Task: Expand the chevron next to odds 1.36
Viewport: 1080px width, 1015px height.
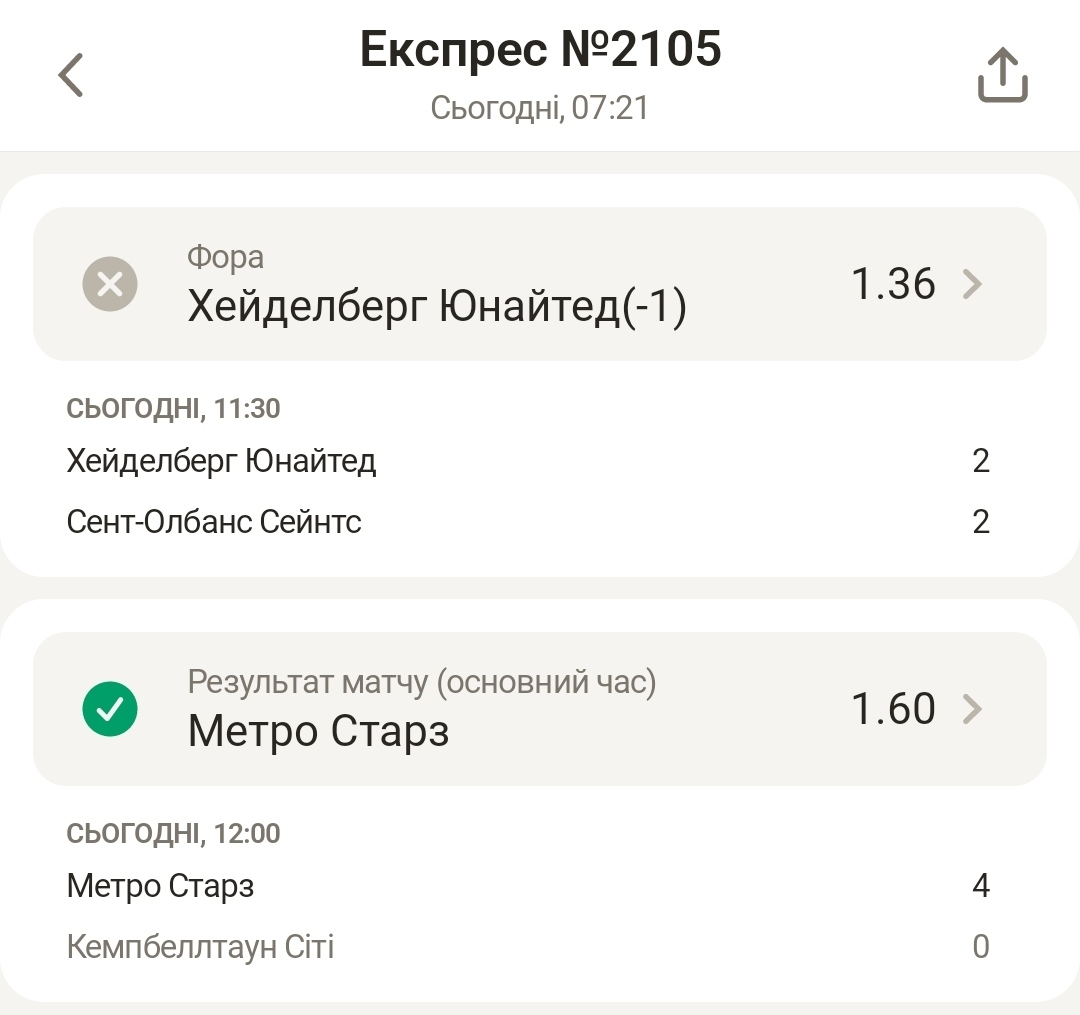Action: click(972, 285)
